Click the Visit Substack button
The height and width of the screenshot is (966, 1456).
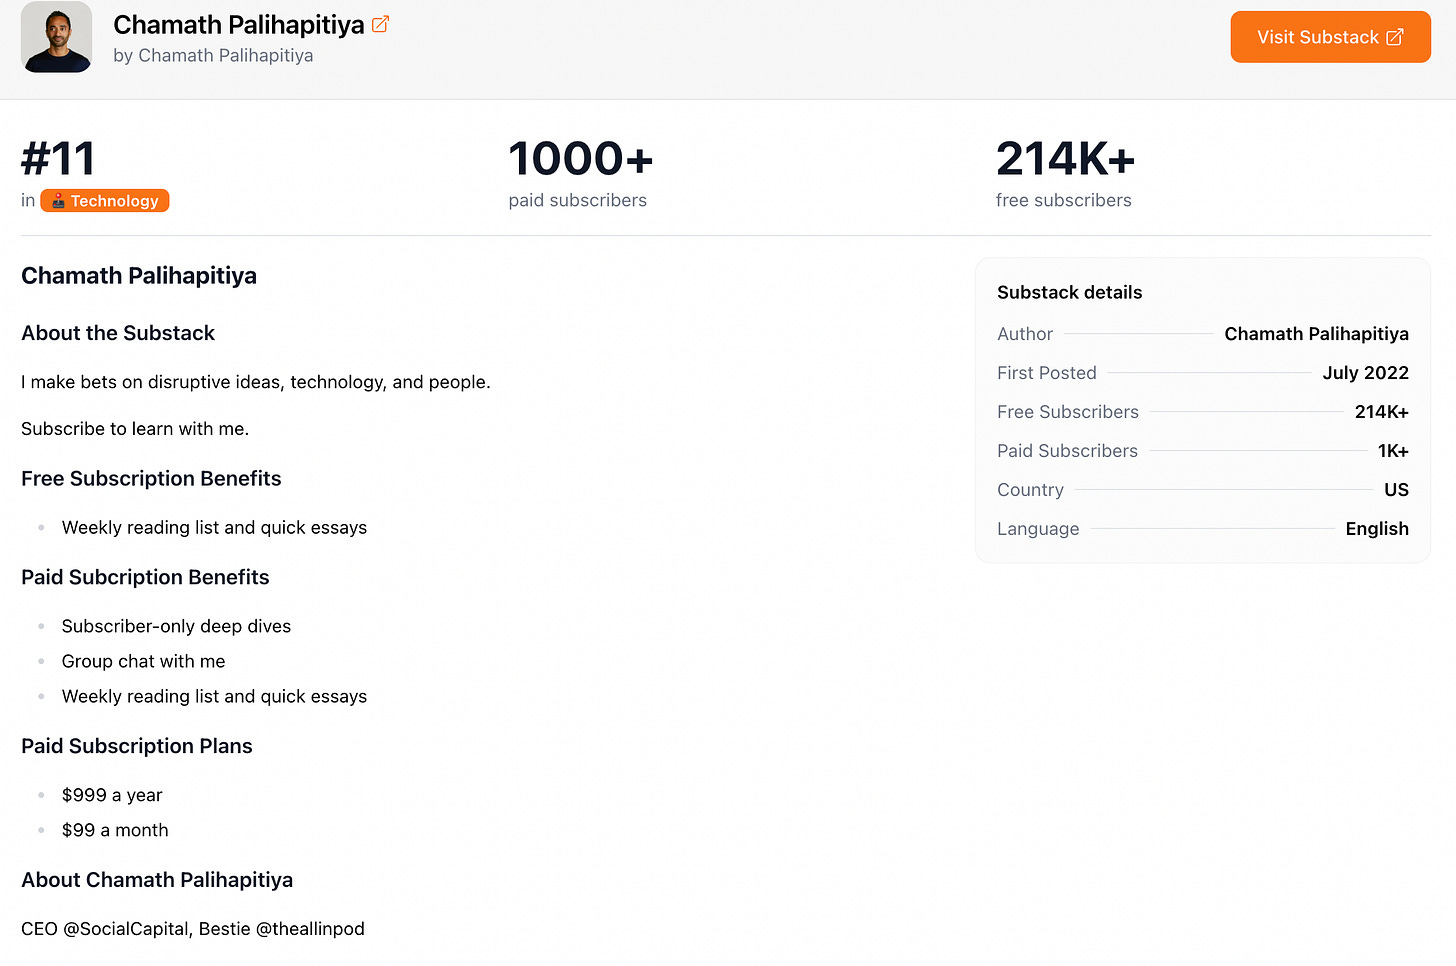point(1330,37)
